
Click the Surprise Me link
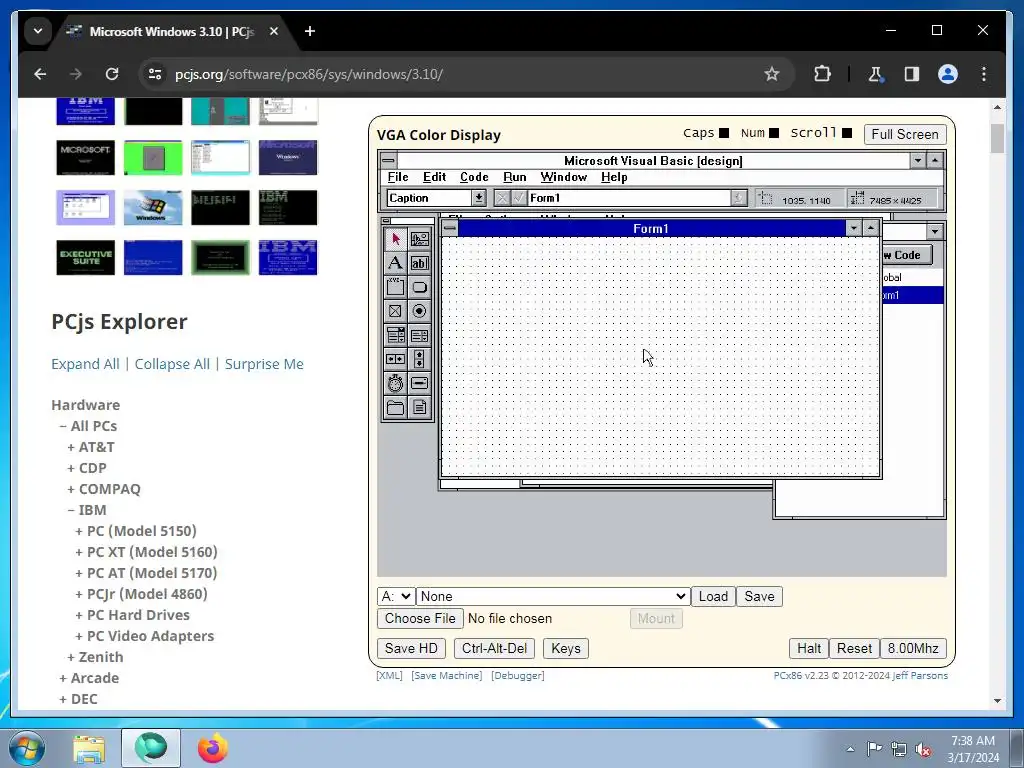(264, 364)
